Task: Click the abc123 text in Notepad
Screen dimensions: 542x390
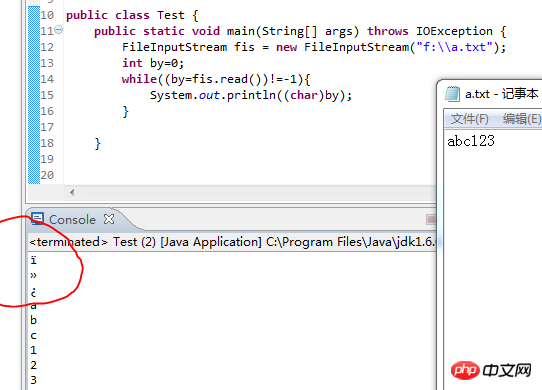Action: (x=471, y=141)
